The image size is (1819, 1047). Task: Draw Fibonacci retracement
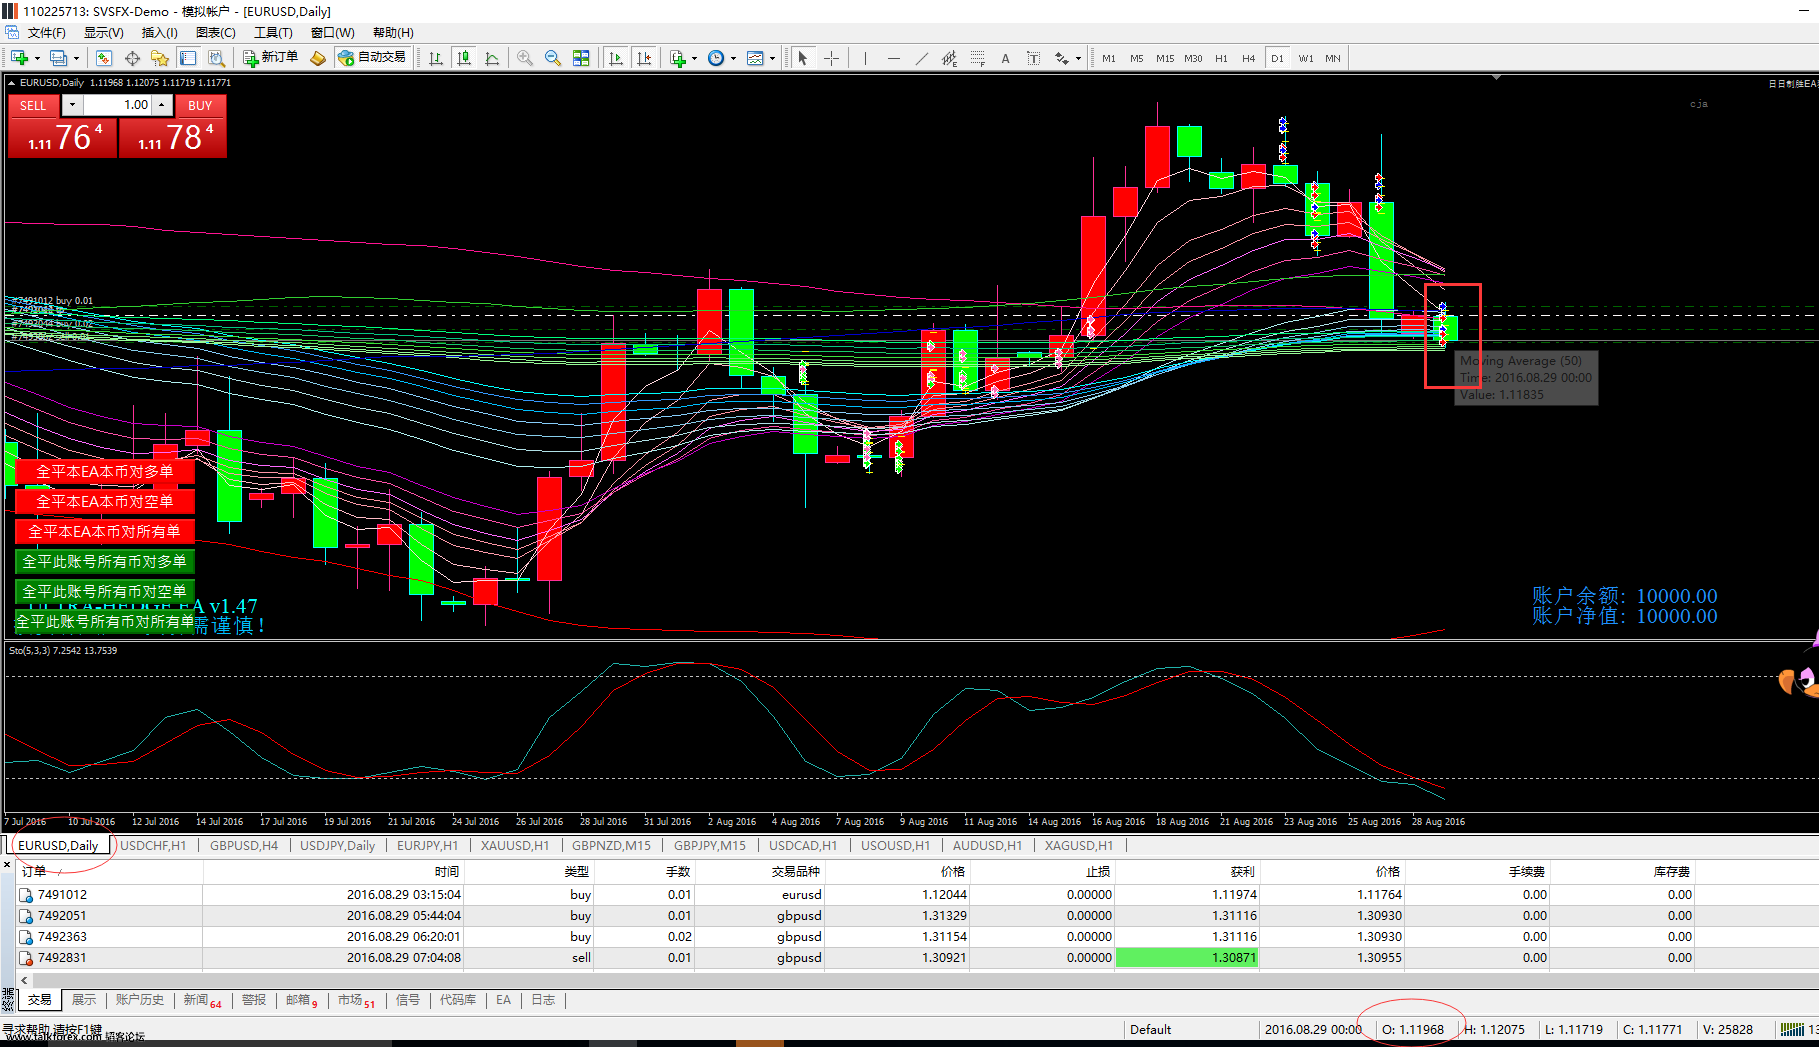tap(977, 58)
